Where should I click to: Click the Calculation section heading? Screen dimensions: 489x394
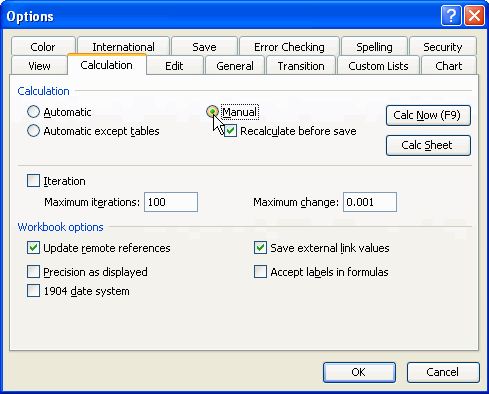point(43,91)
